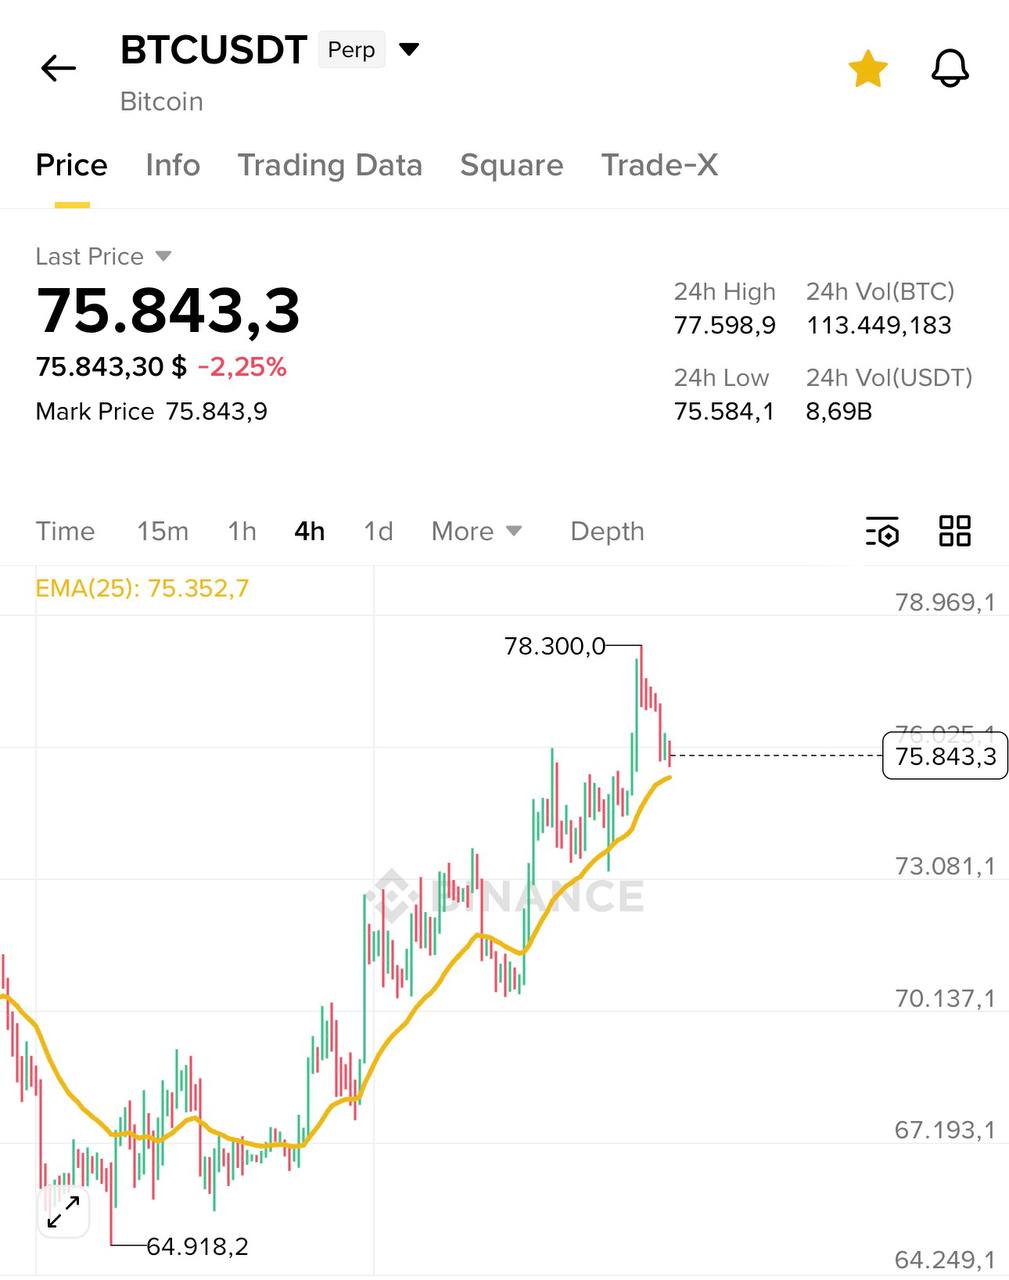Open the Trading Data tab
The width and height of the screenshot is (1009, 1280).
click(330, 165)
